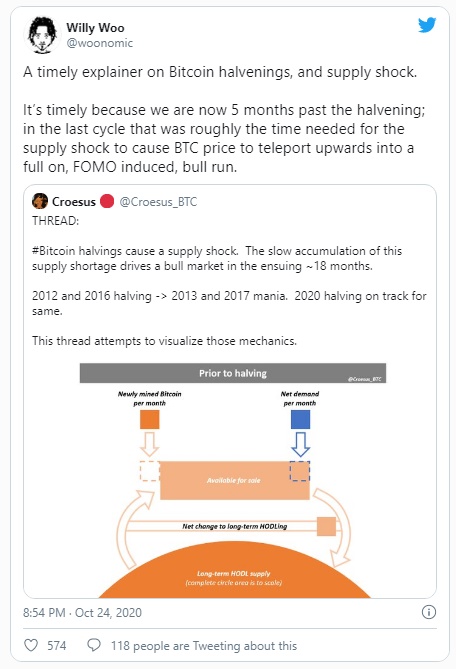
Task: Click the reply speech bubble icon
Action: click(x=94, y=645)
